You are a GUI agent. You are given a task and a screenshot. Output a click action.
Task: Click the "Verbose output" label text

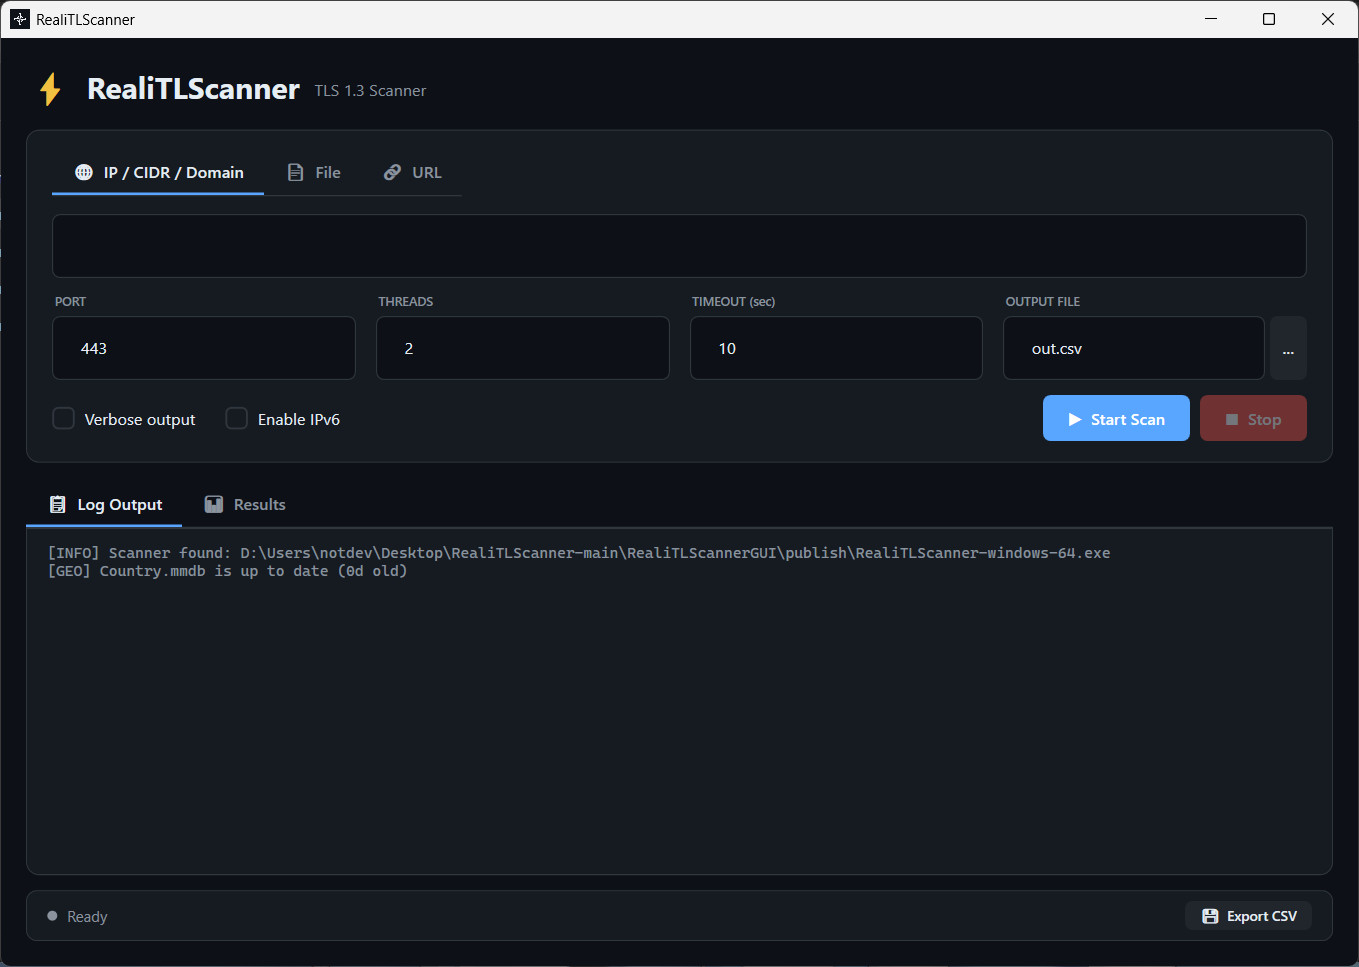point(140,419)
